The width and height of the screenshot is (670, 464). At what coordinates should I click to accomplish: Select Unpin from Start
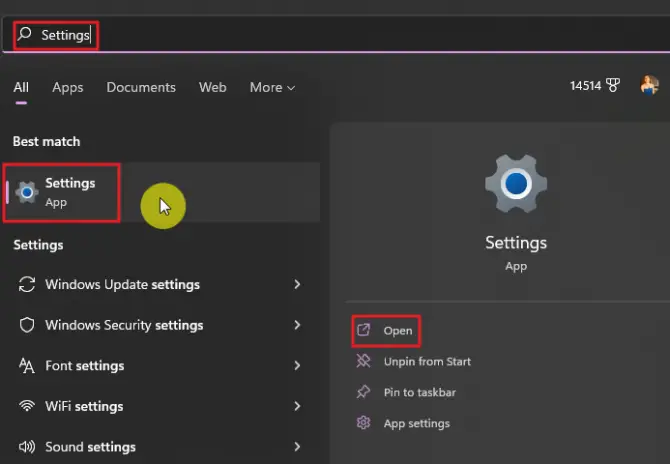coord(427,361)
